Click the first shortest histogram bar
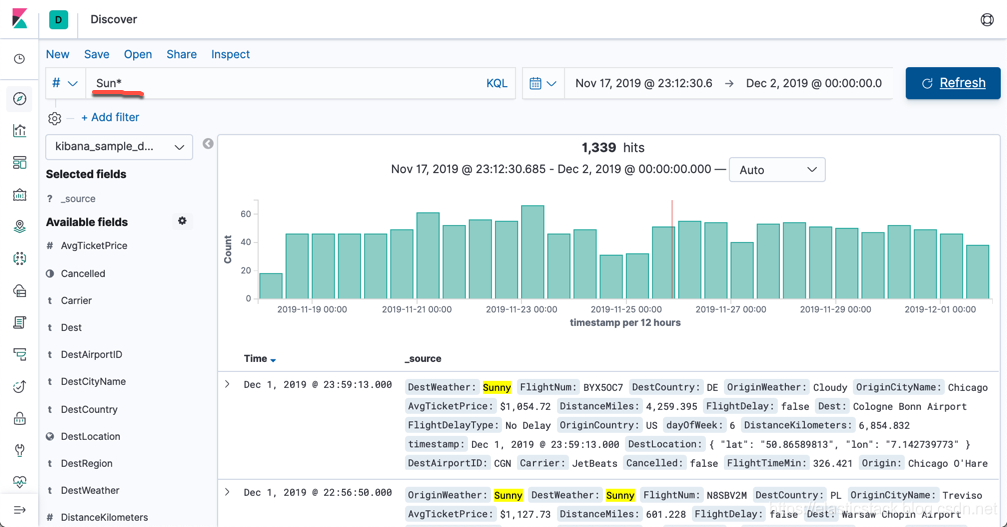 [x=271, y=286]
